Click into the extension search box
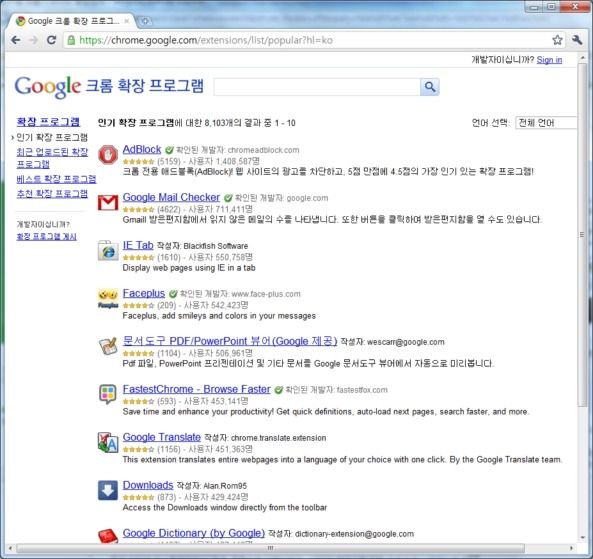Viewport: 593px width, 559px height. [x=317, y=87]
